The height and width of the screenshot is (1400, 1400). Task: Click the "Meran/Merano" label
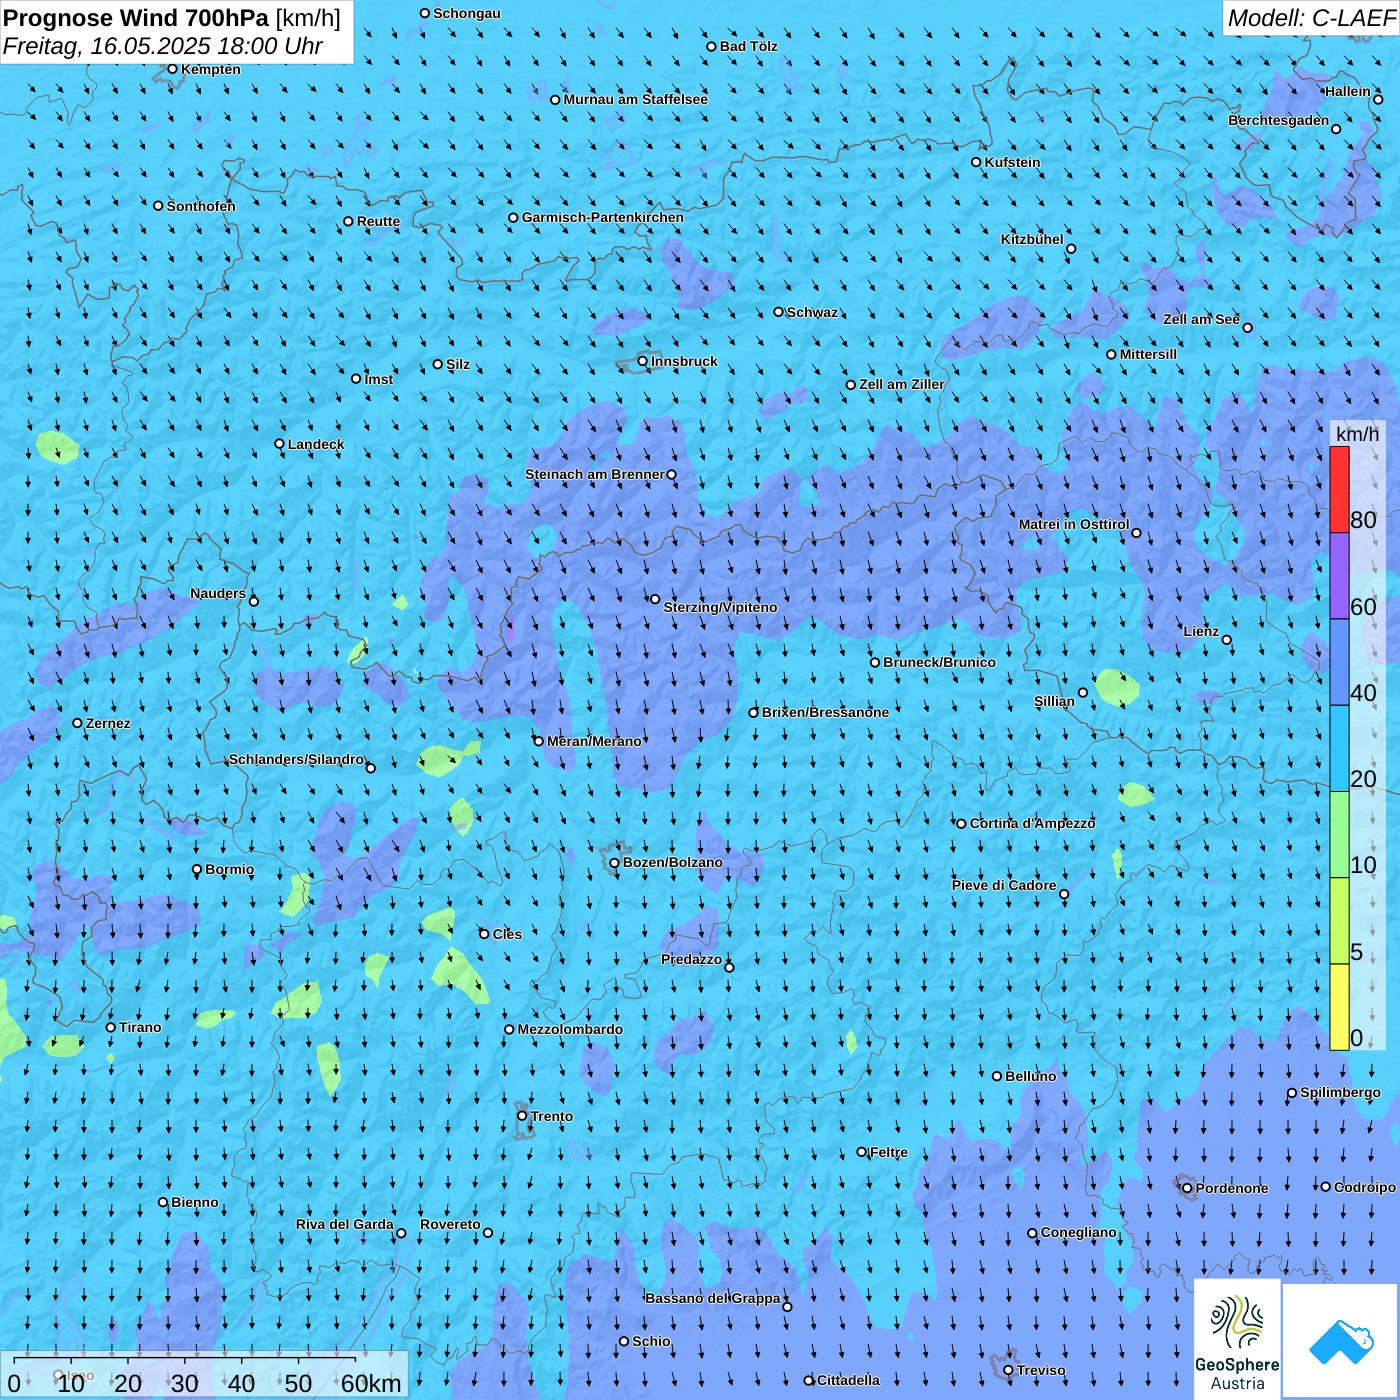[x=594, y=741]
